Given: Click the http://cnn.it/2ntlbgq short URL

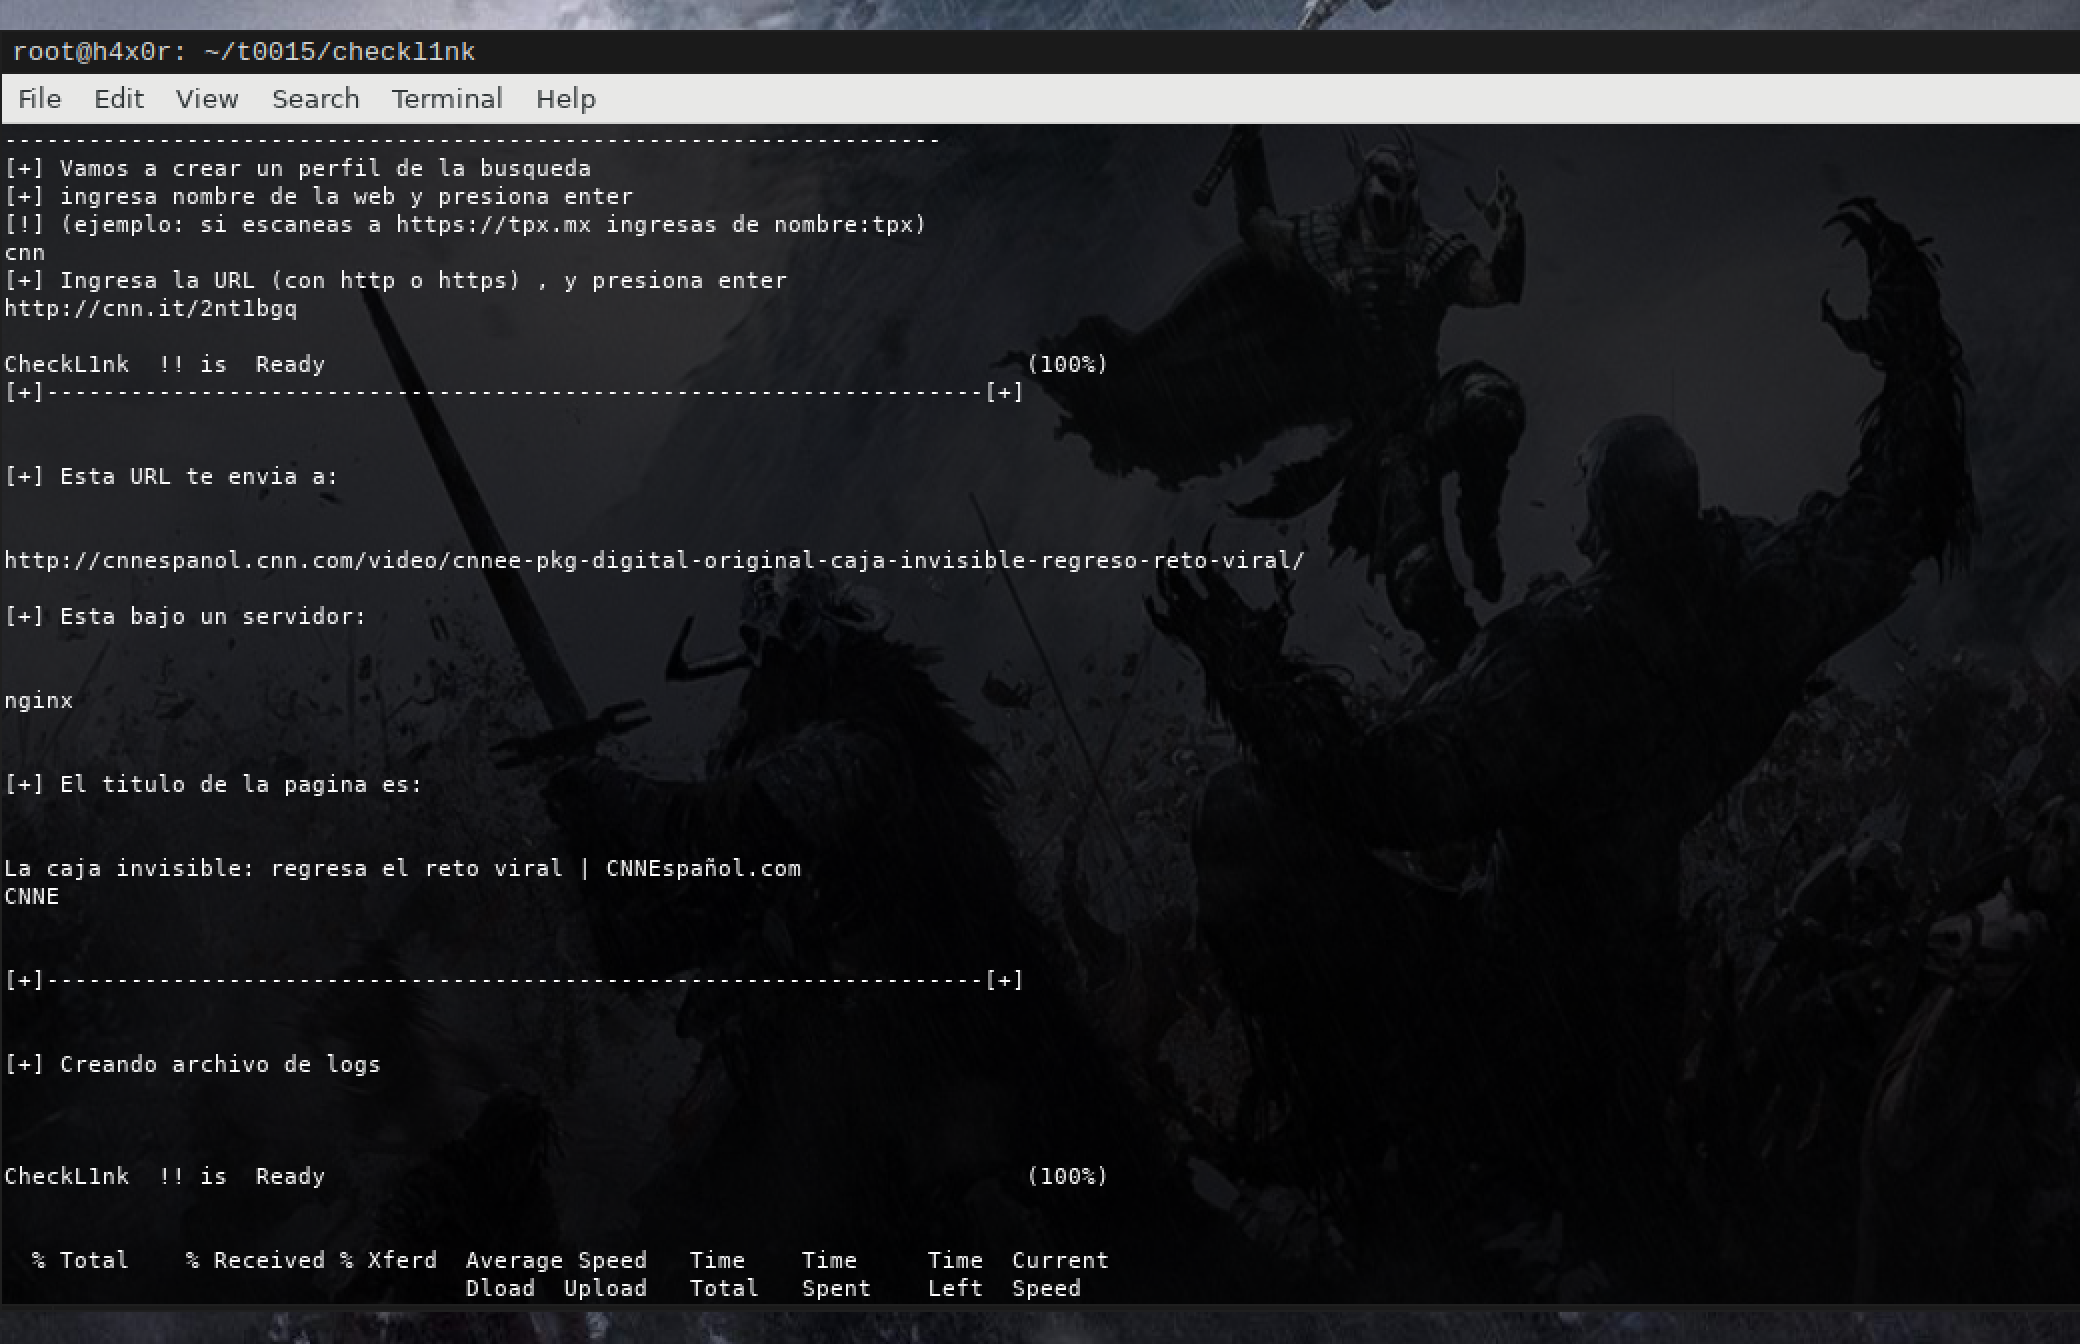Looking at the screenshot, I should click(151, 309).
